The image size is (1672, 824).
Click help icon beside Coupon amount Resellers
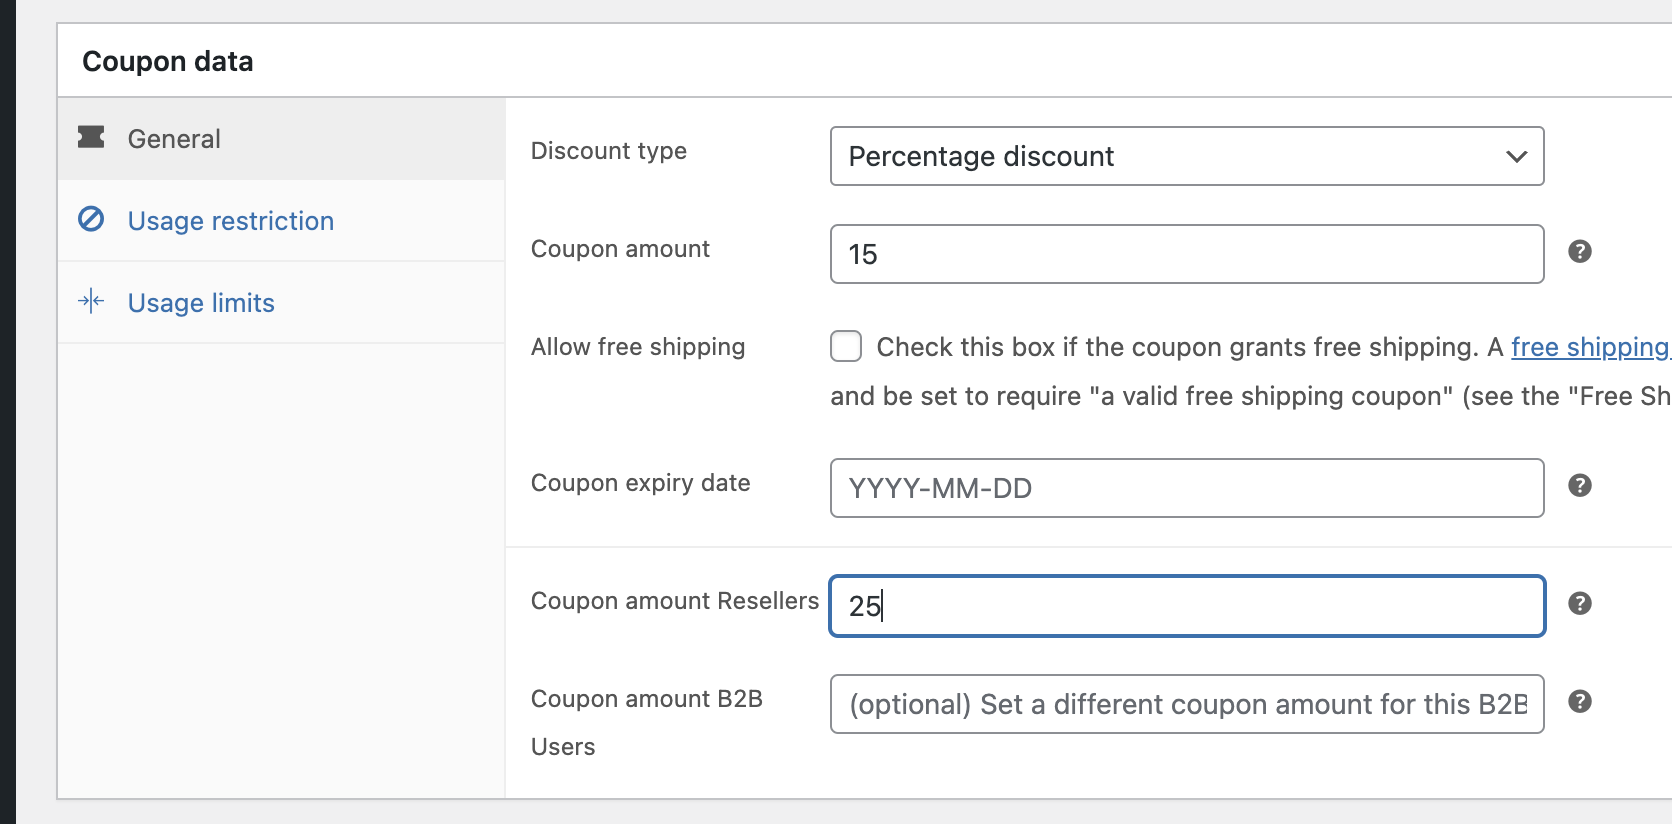[x=1580, y=603]
